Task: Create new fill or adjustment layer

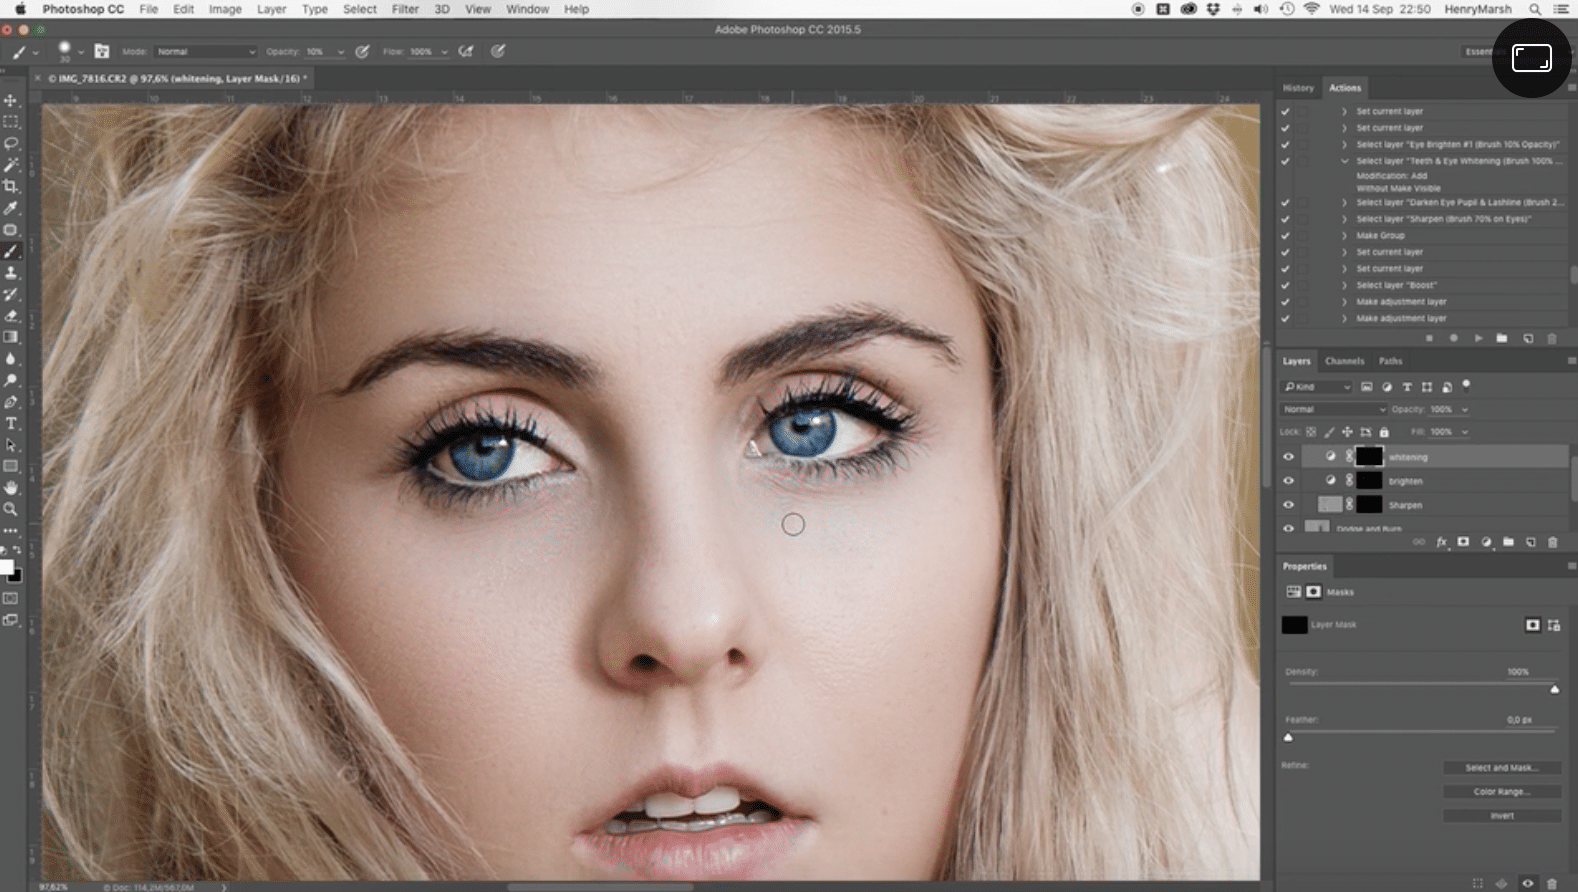Action: point(1486,542)
